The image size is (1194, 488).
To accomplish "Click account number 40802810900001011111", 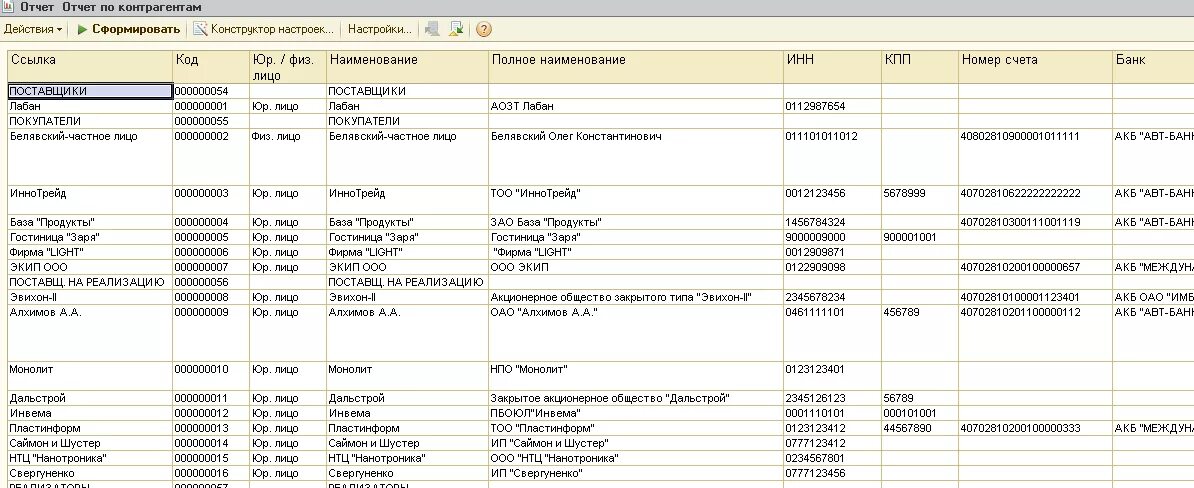I will pyautogui.click(x=1035, y=157).
